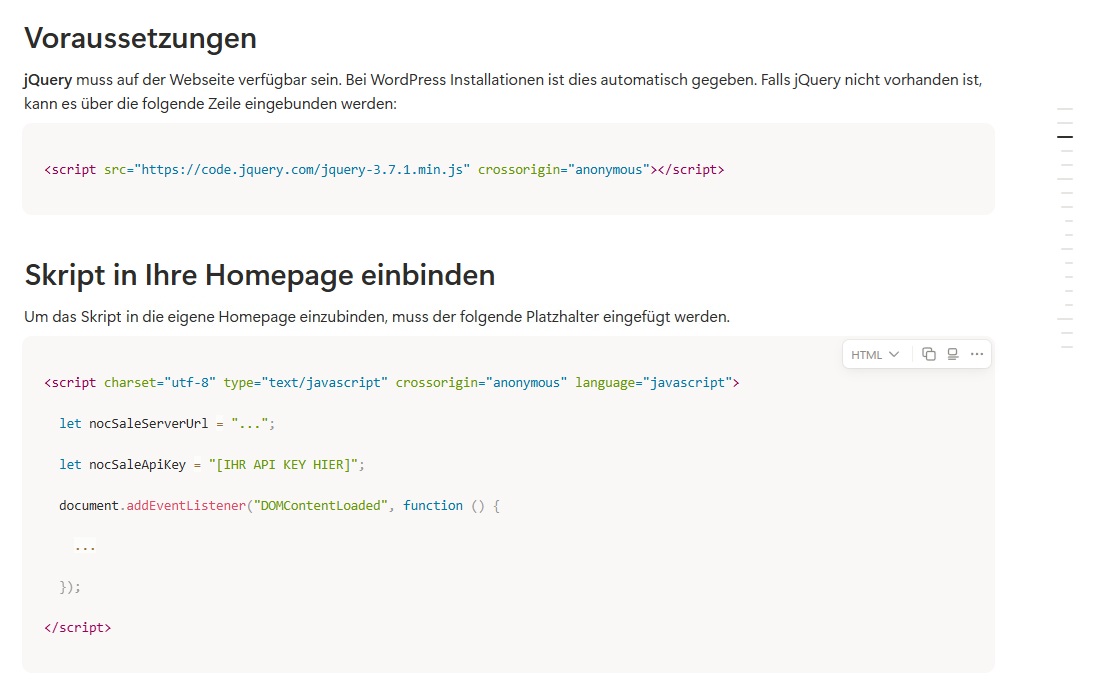Copy the HTML code block contents

929,354
